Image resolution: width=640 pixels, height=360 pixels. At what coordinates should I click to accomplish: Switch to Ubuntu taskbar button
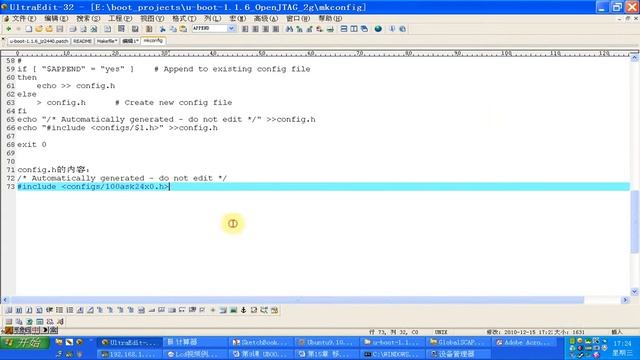(x=327, y=342)
